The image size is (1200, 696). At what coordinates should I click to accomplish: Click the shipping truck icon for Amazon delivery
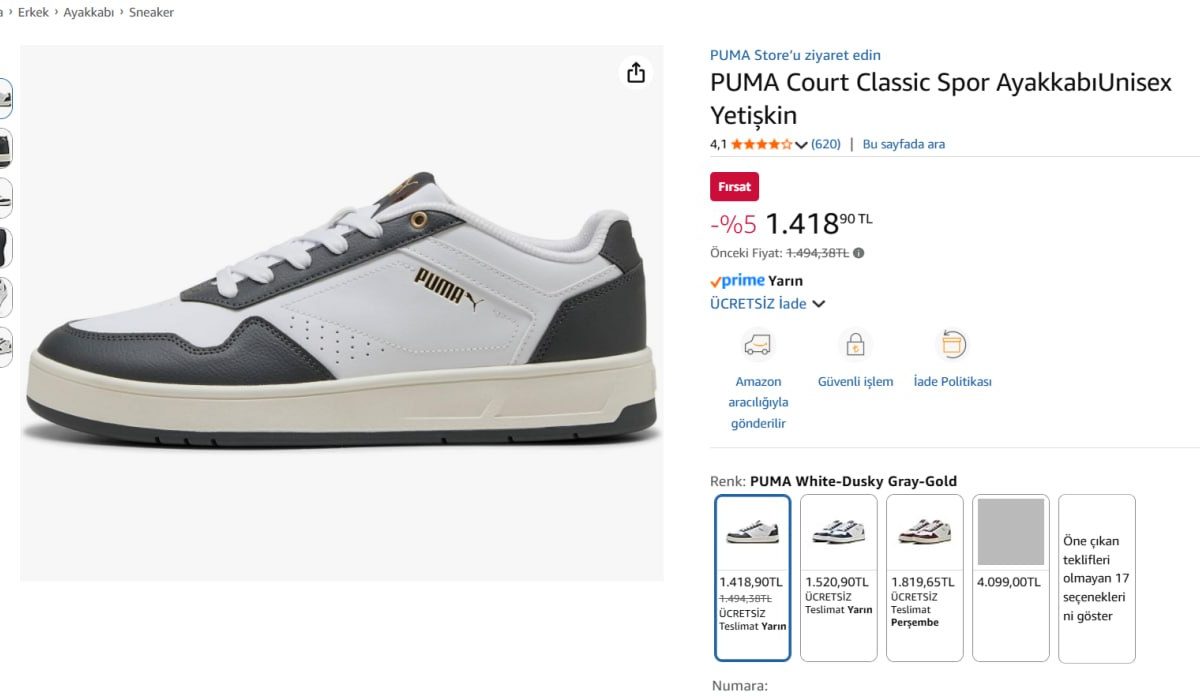(758, 344)
